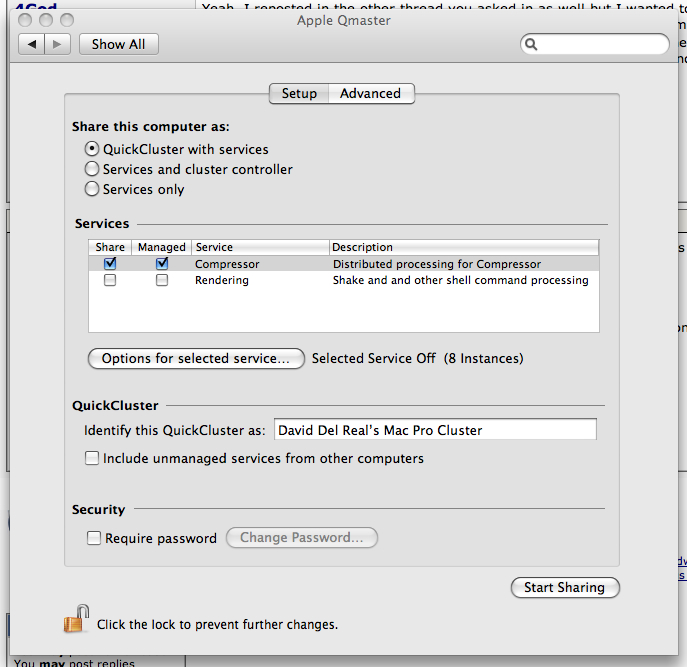
Task: Click the Change Password button
Action: pyautogui.click(x=302, y=537)
